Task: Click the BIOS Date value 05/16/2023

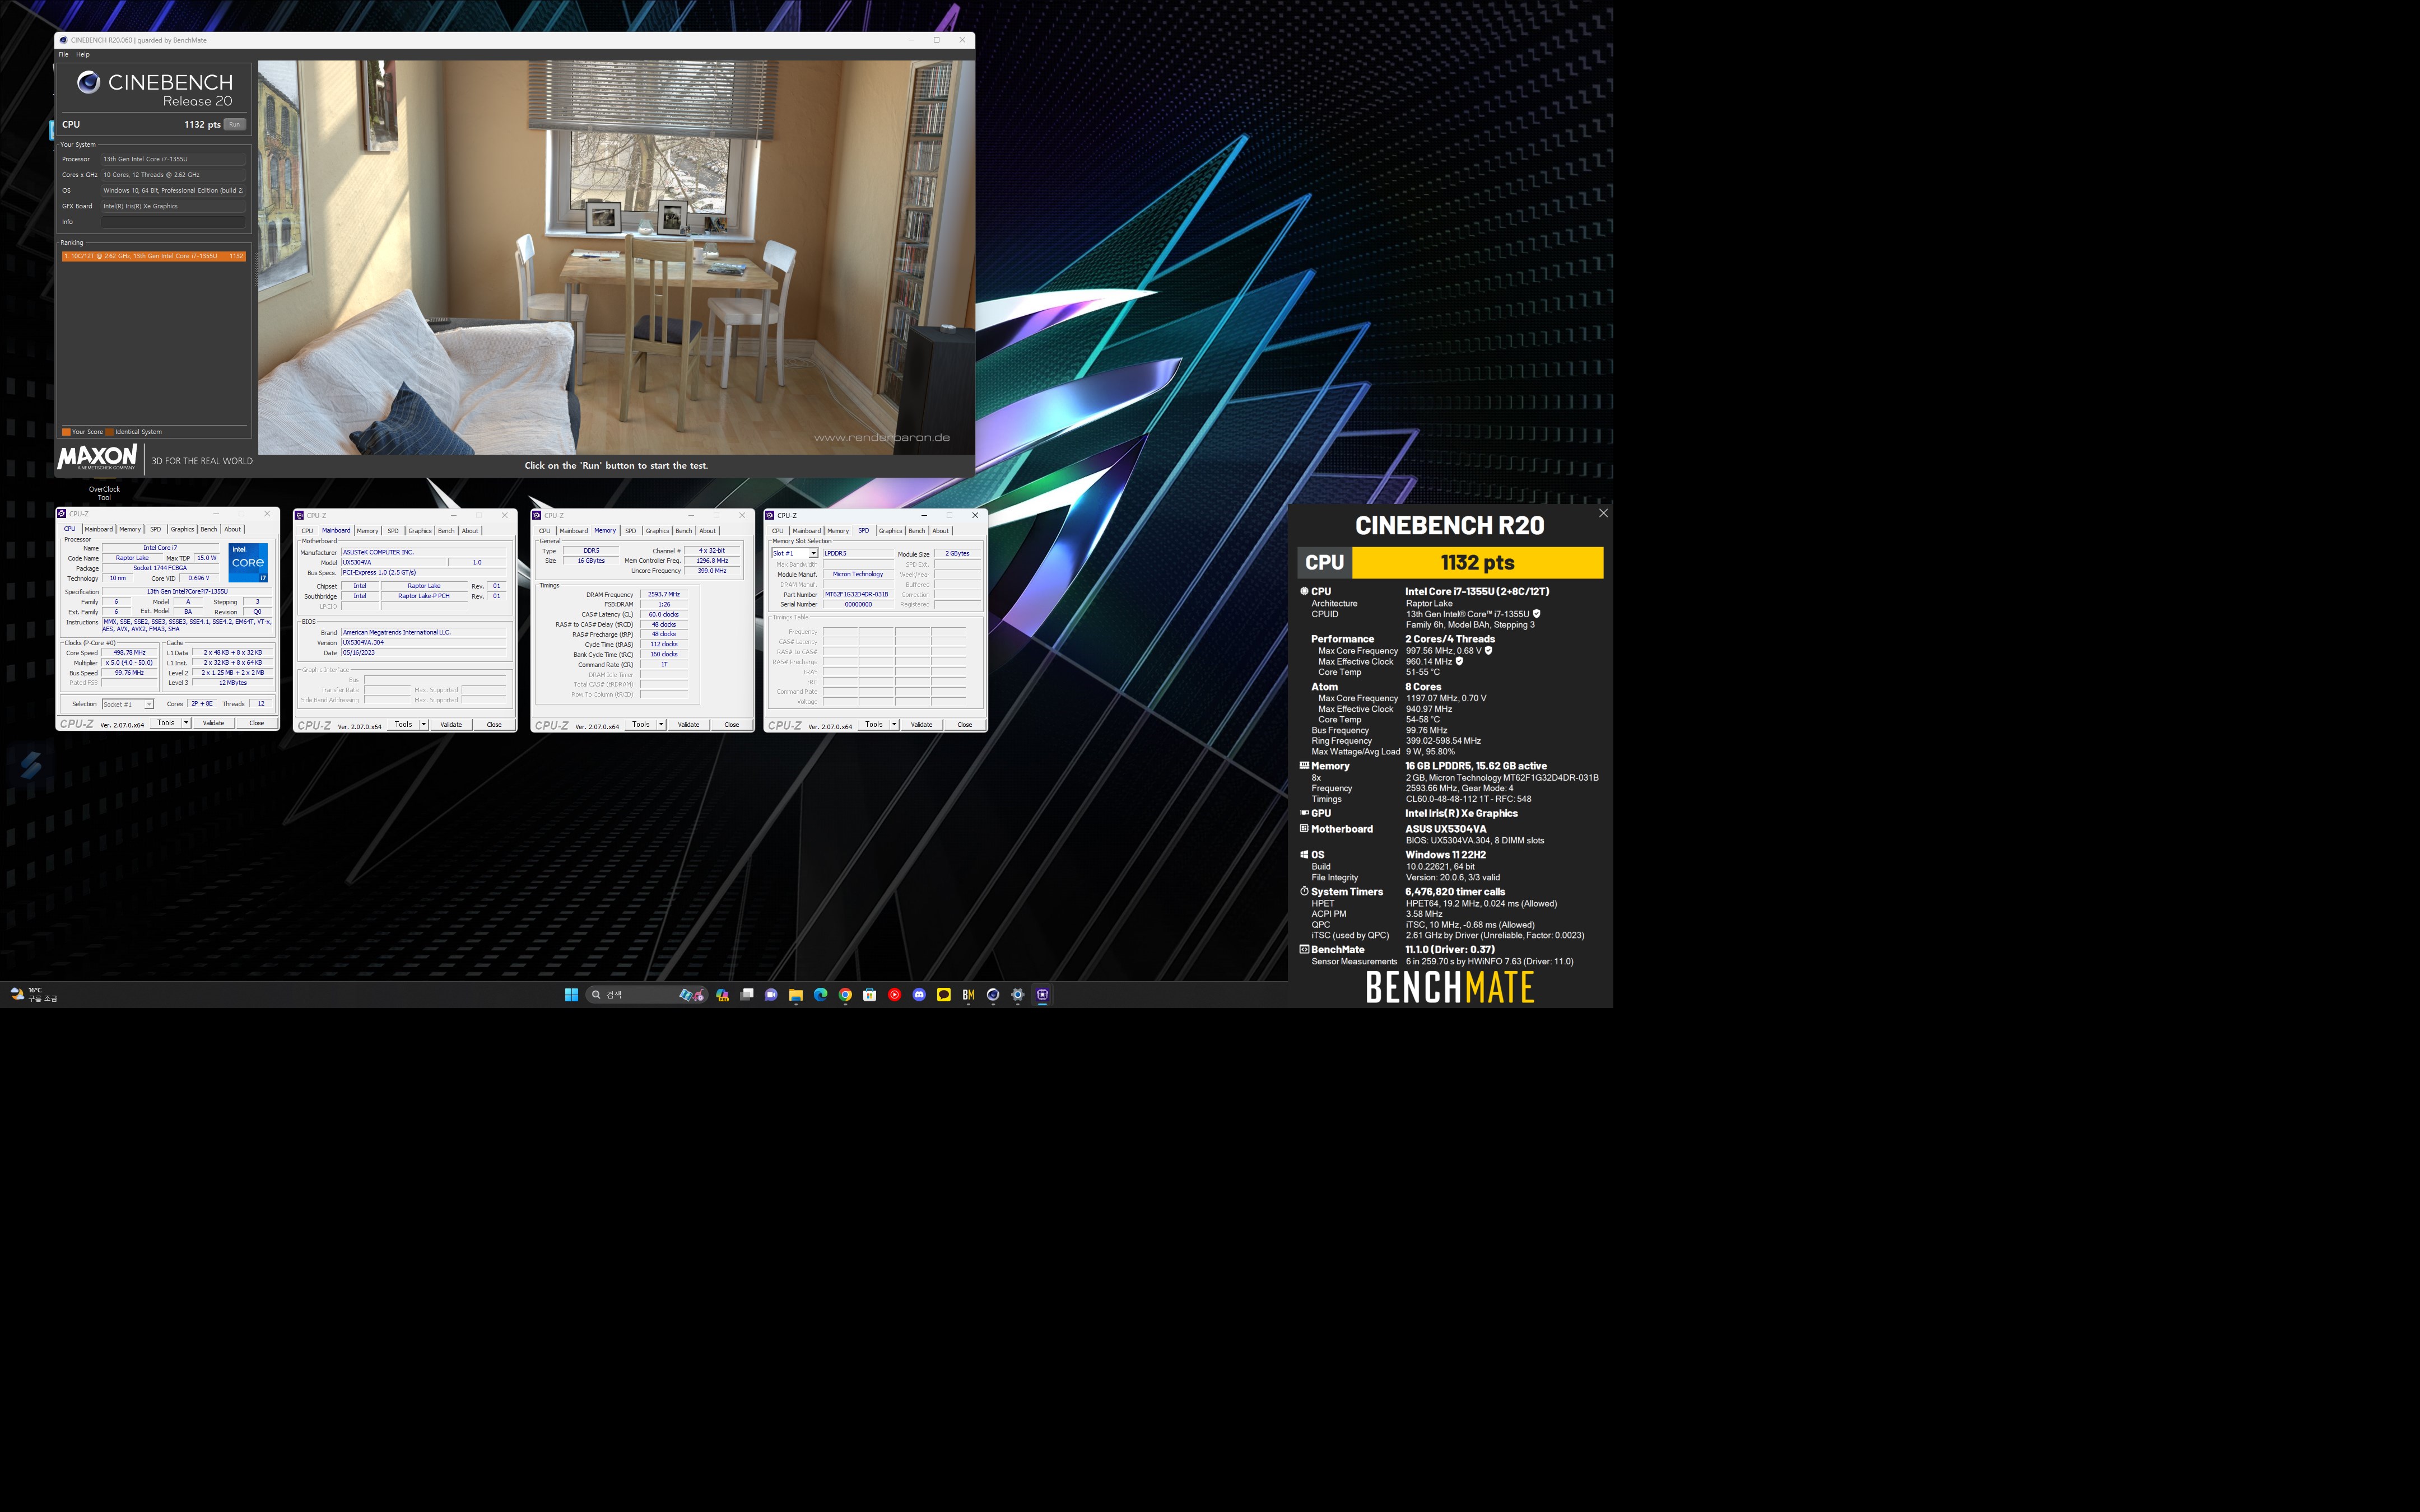Action: point(424,652)
